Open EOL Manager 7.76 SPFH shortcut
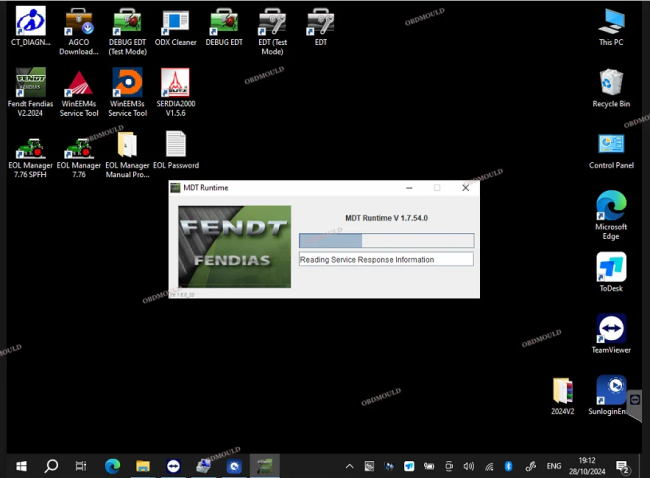 pos(29,146)
